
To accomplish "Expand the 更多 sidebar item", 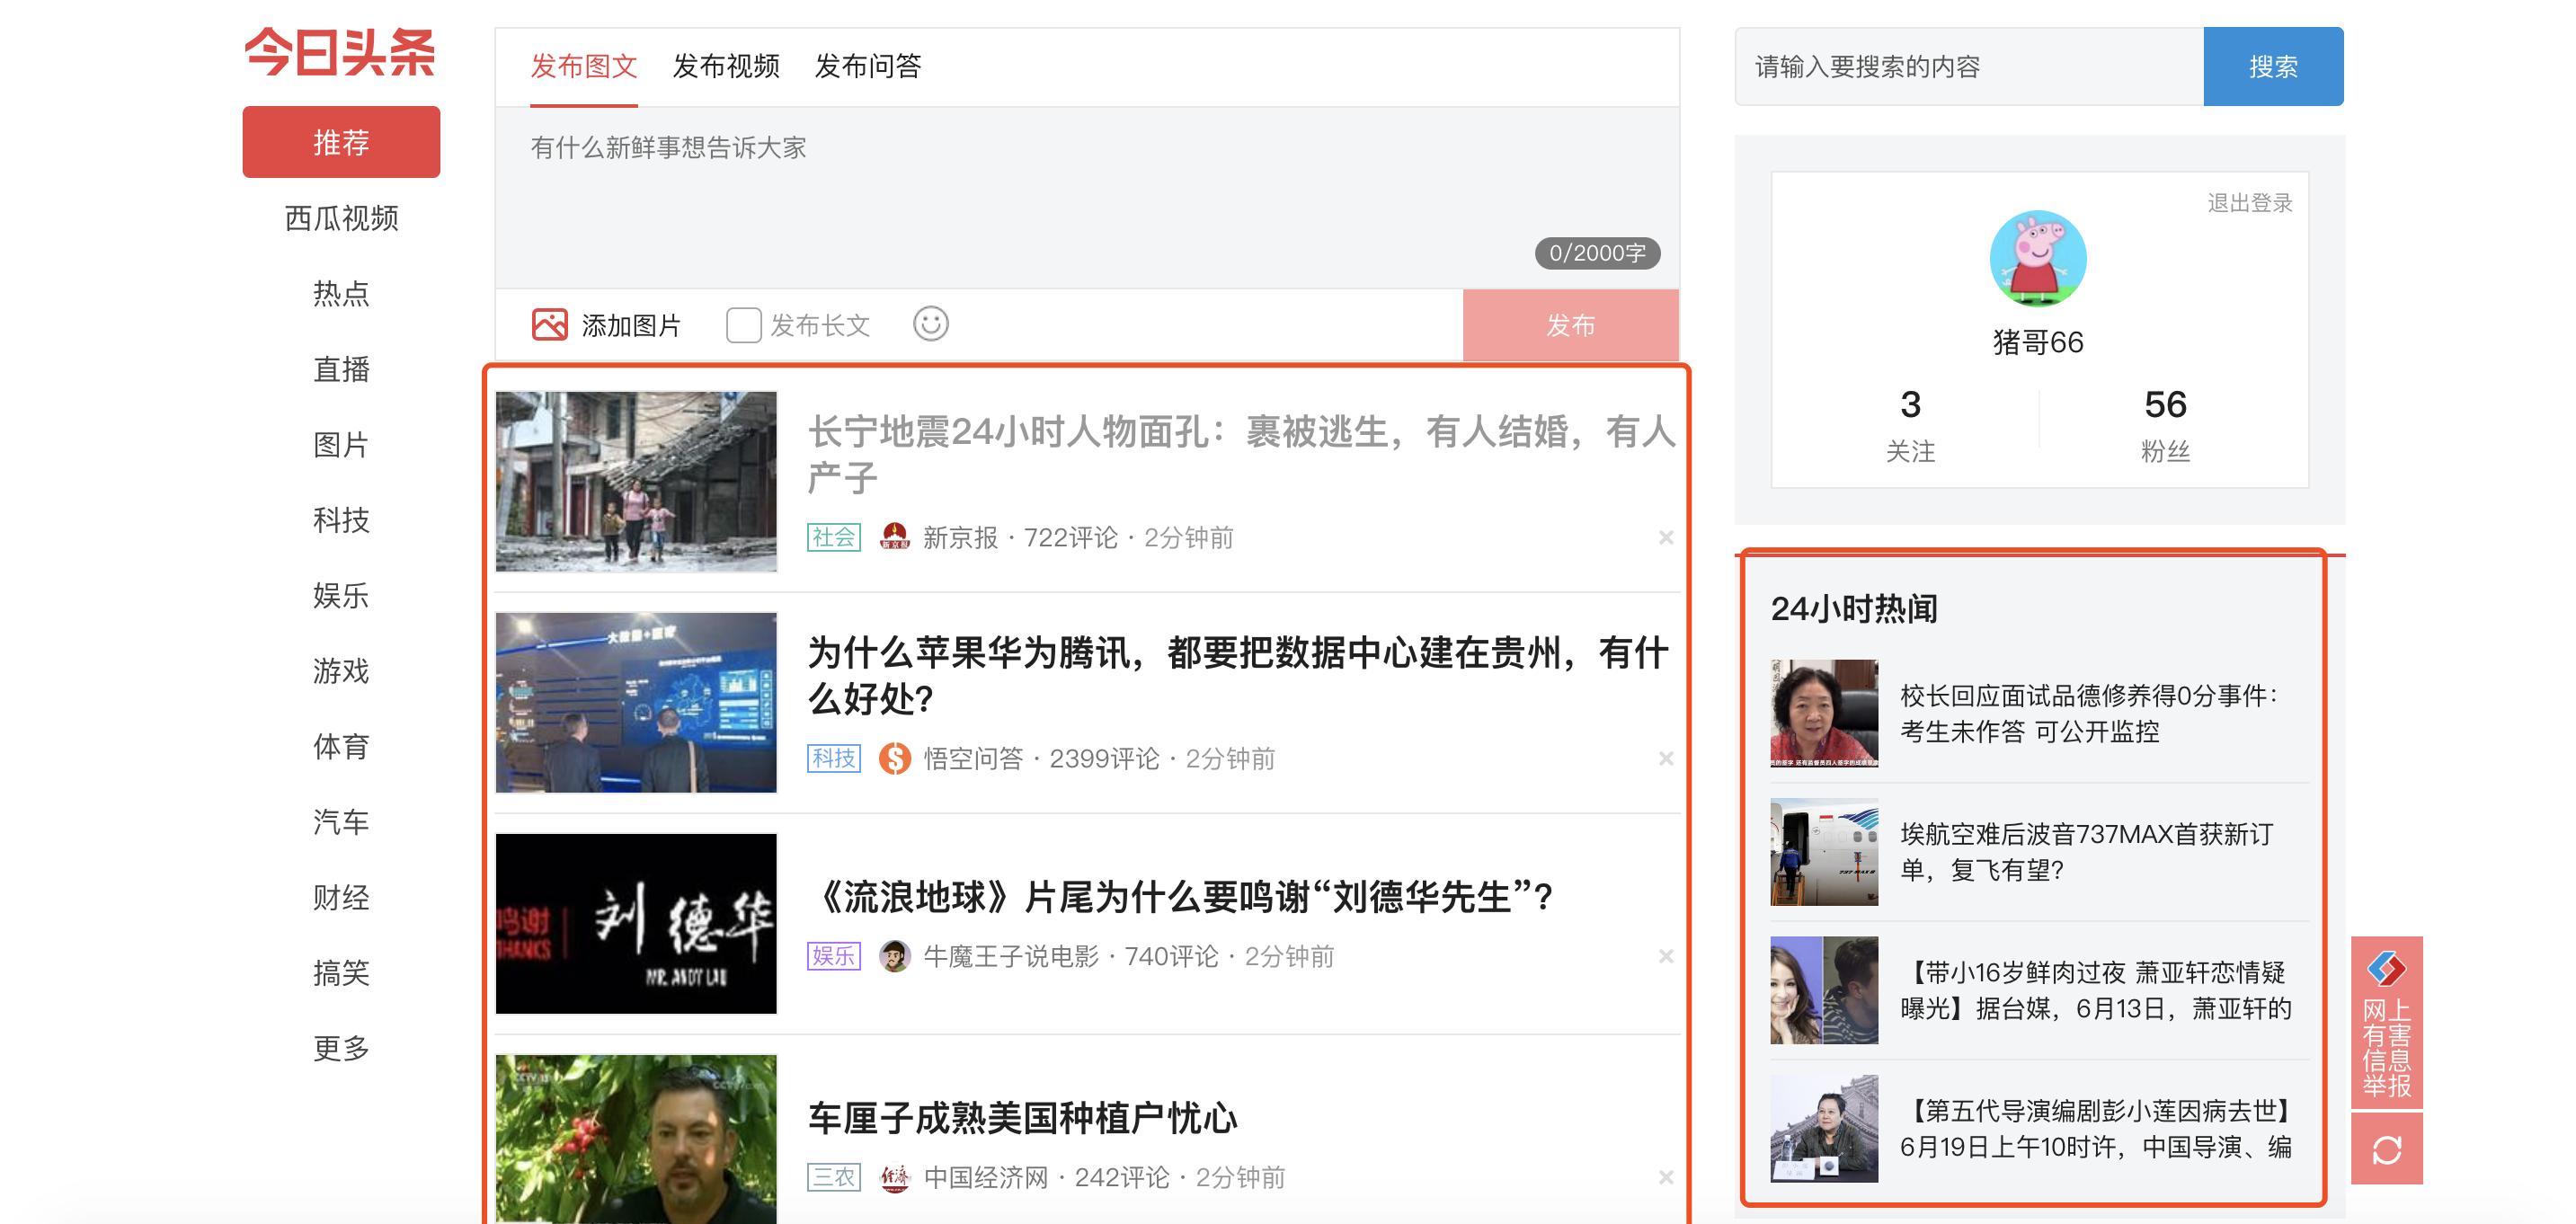I will [x=341, y=1048].
